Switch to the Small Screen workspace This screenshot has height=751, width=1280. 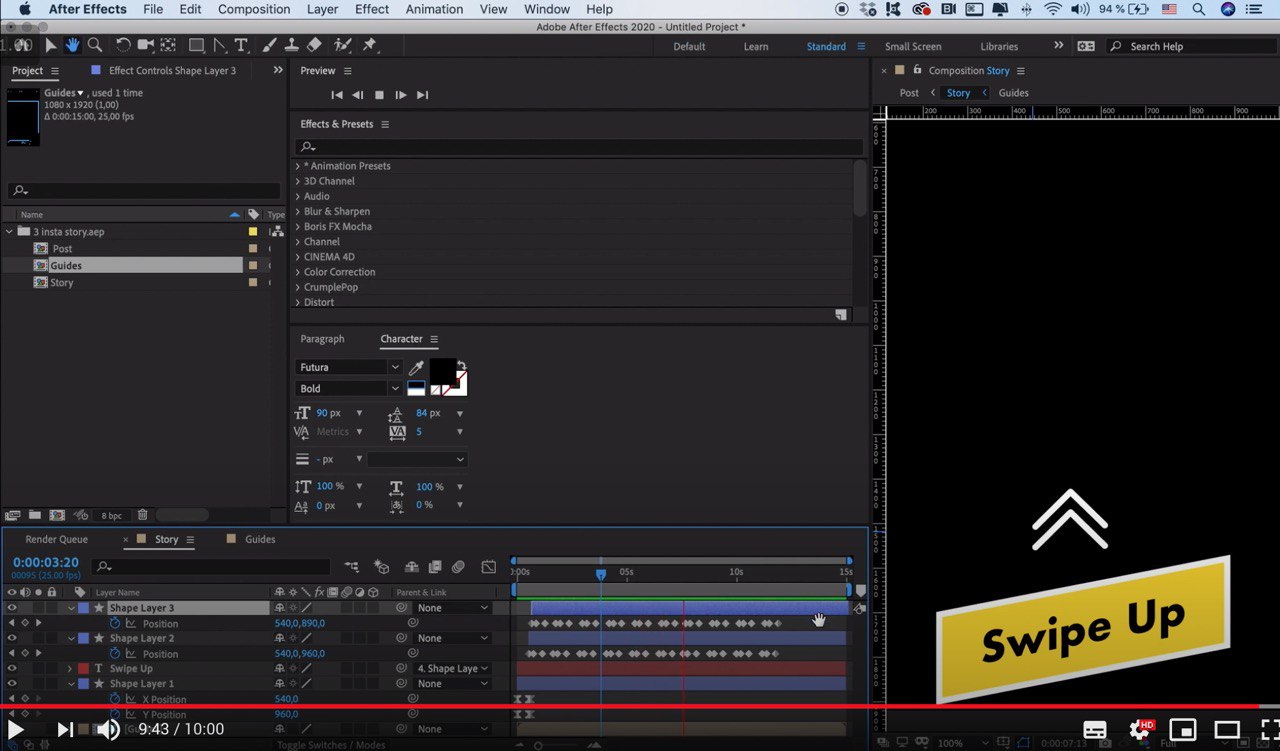912,46
